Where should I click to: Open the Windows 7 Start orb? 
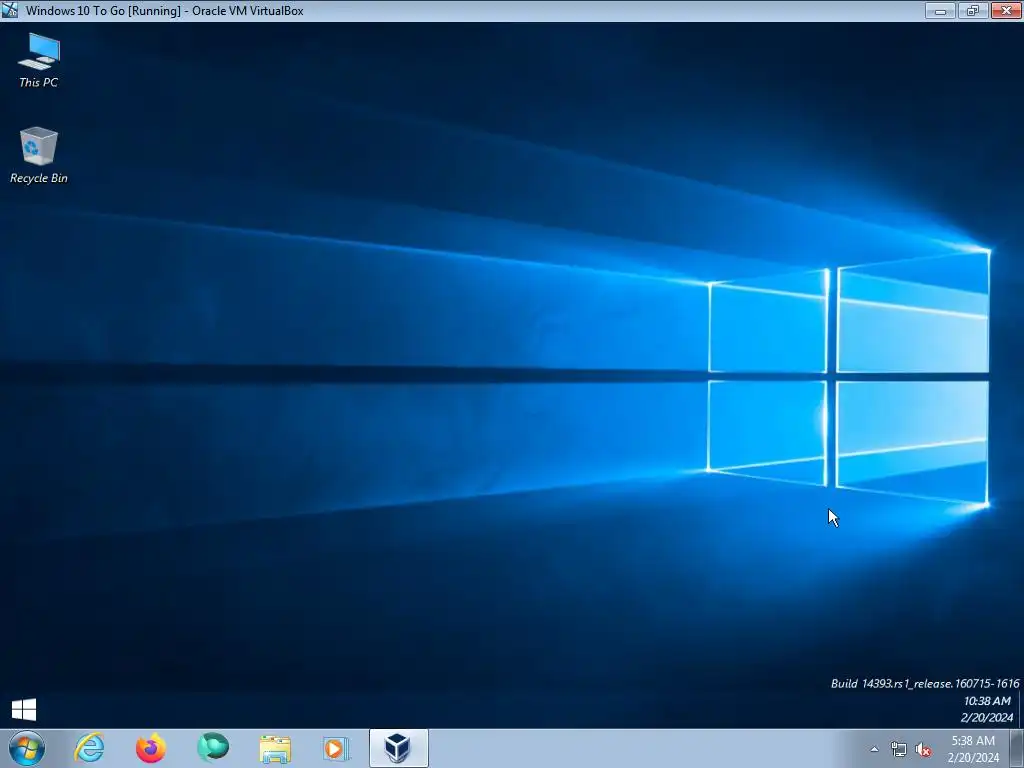[27, 748]
